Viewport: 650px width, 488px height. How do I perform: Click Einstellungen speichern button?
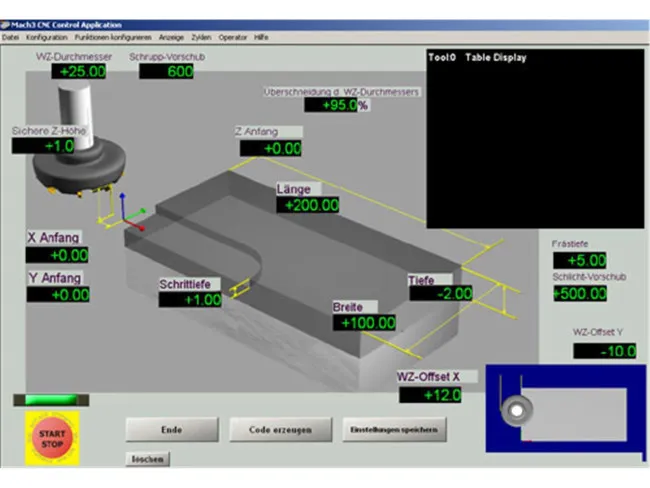[394, 429]
